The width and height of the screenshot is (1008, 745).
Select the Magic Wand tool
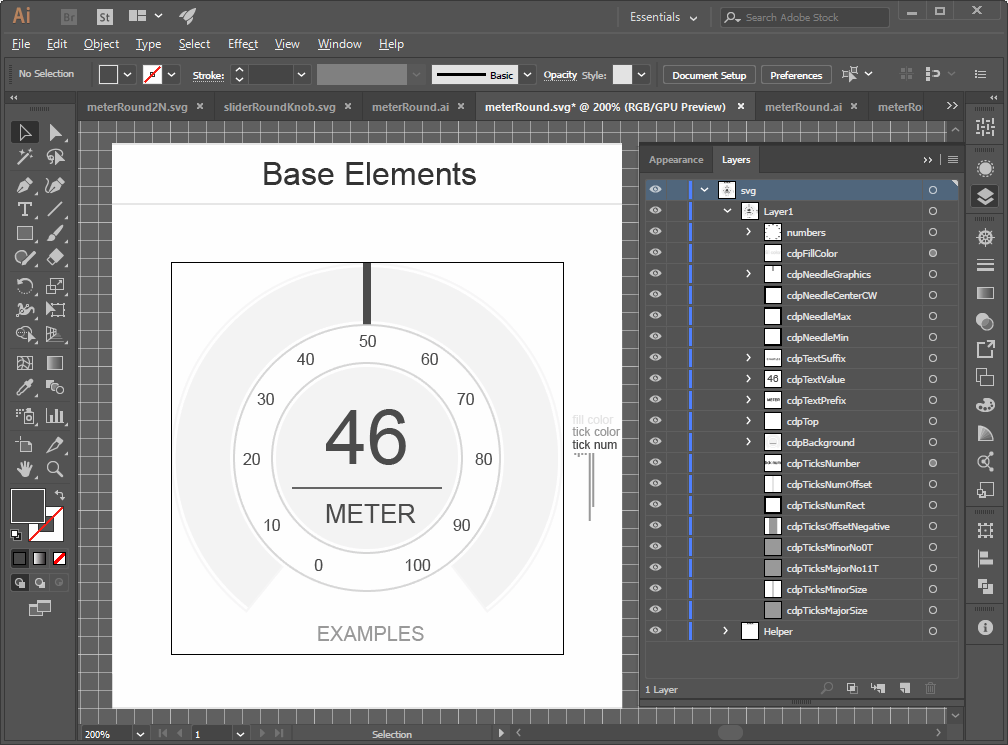coord(25,157)
